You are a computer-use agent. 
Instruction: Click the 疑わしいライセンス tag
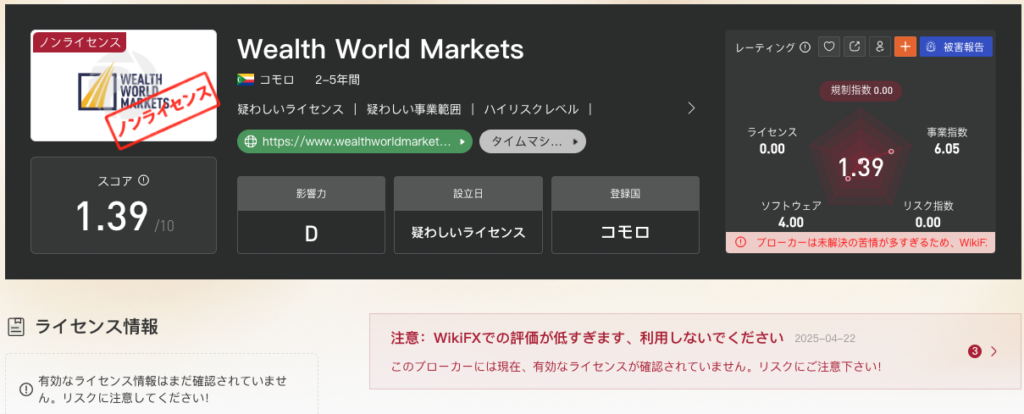pyautogui.click(x=291, y=109)
